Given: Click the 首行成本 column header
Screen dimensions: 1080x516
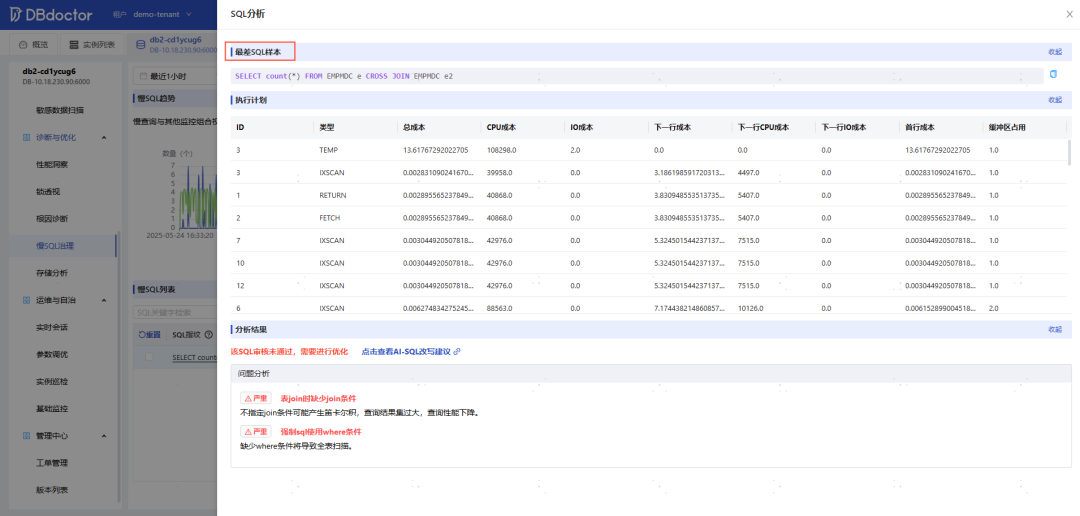Looking at the screenshot, I should point(920,127).
